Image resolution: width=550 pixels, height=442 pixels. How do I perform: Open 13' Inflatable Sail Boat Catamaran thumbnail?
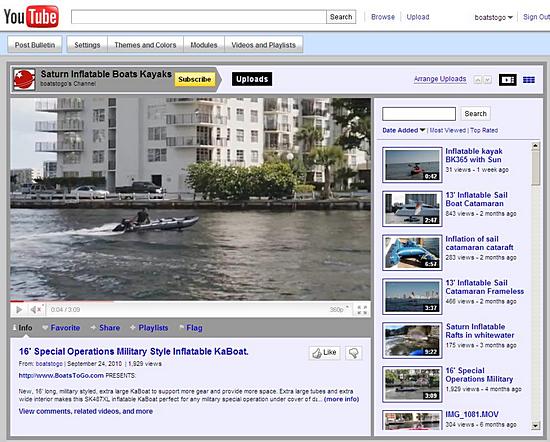tap(412, 209)
